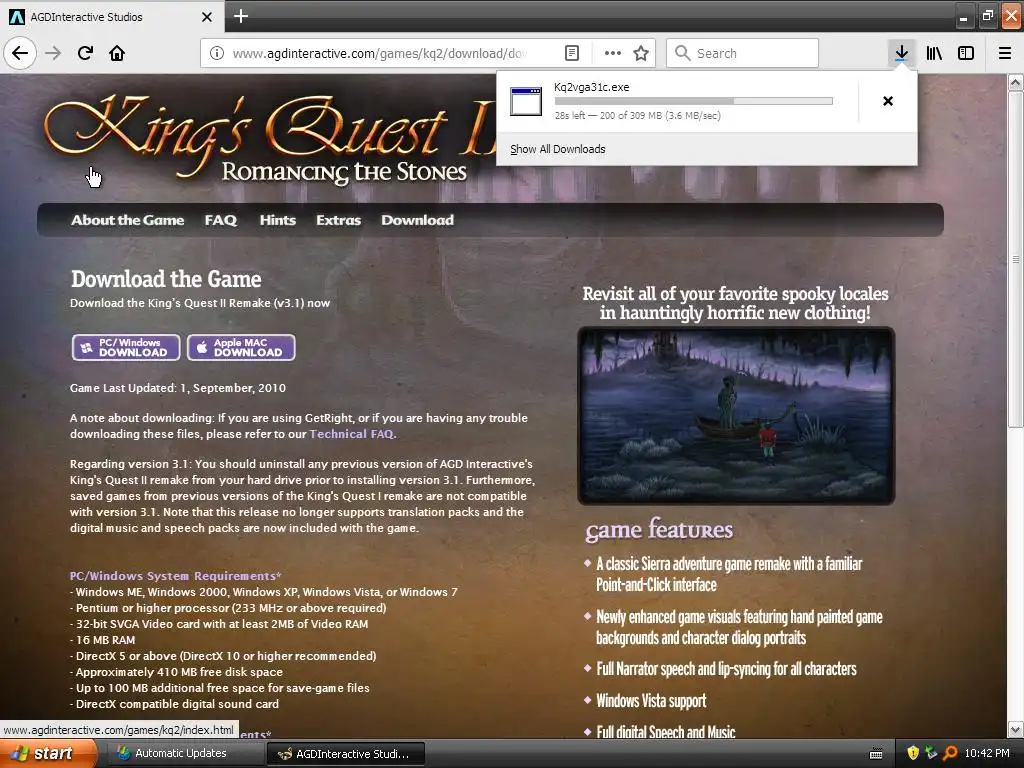The width and height of the screenshot is (1024, 768).
Task: Click "Download the Game" heading
Action: point(166,279)
